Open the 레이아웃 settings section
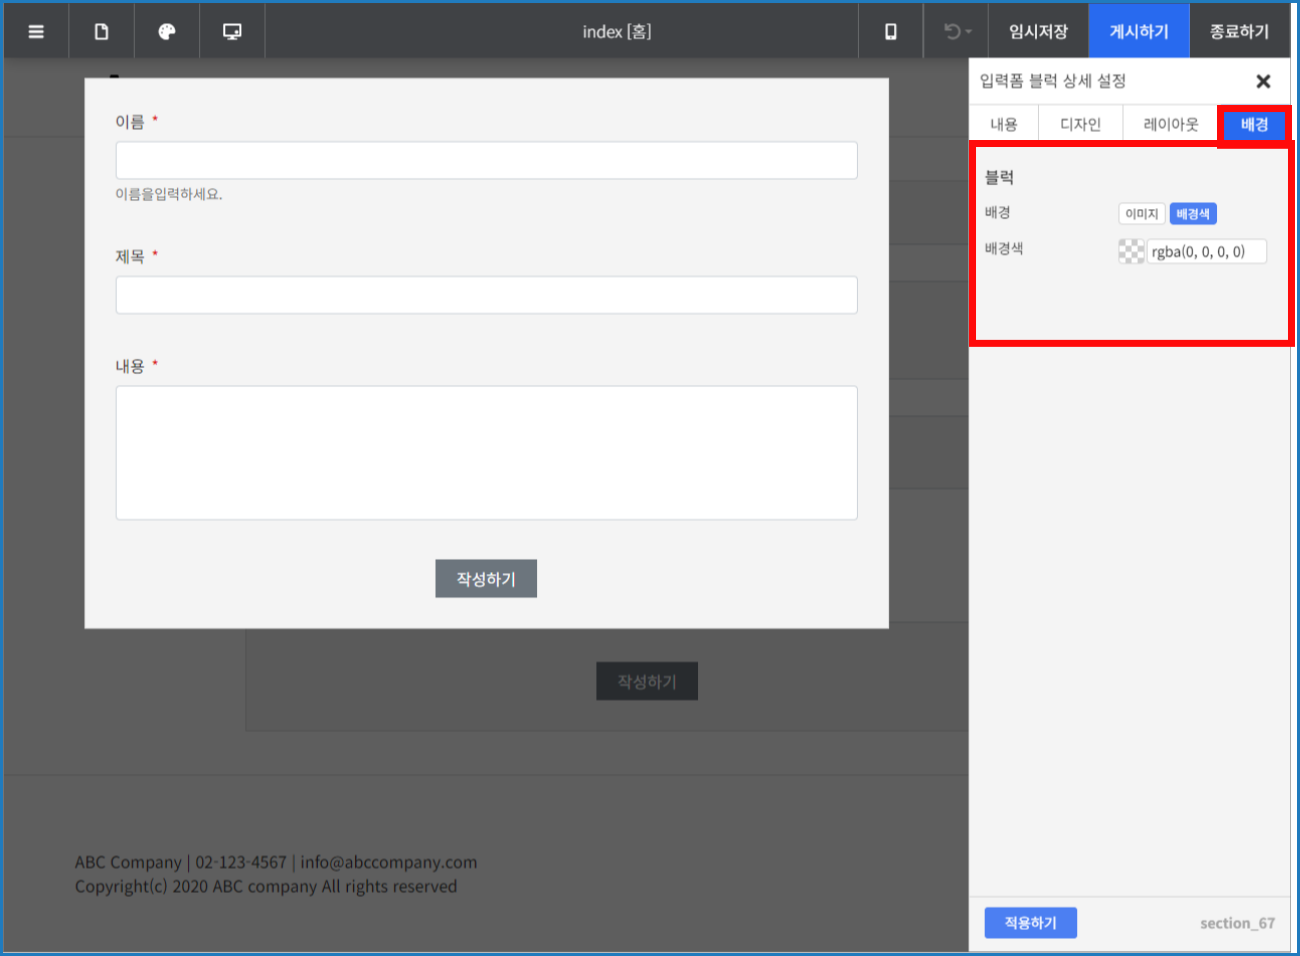1300x956 pixels. click(1170, 123)
